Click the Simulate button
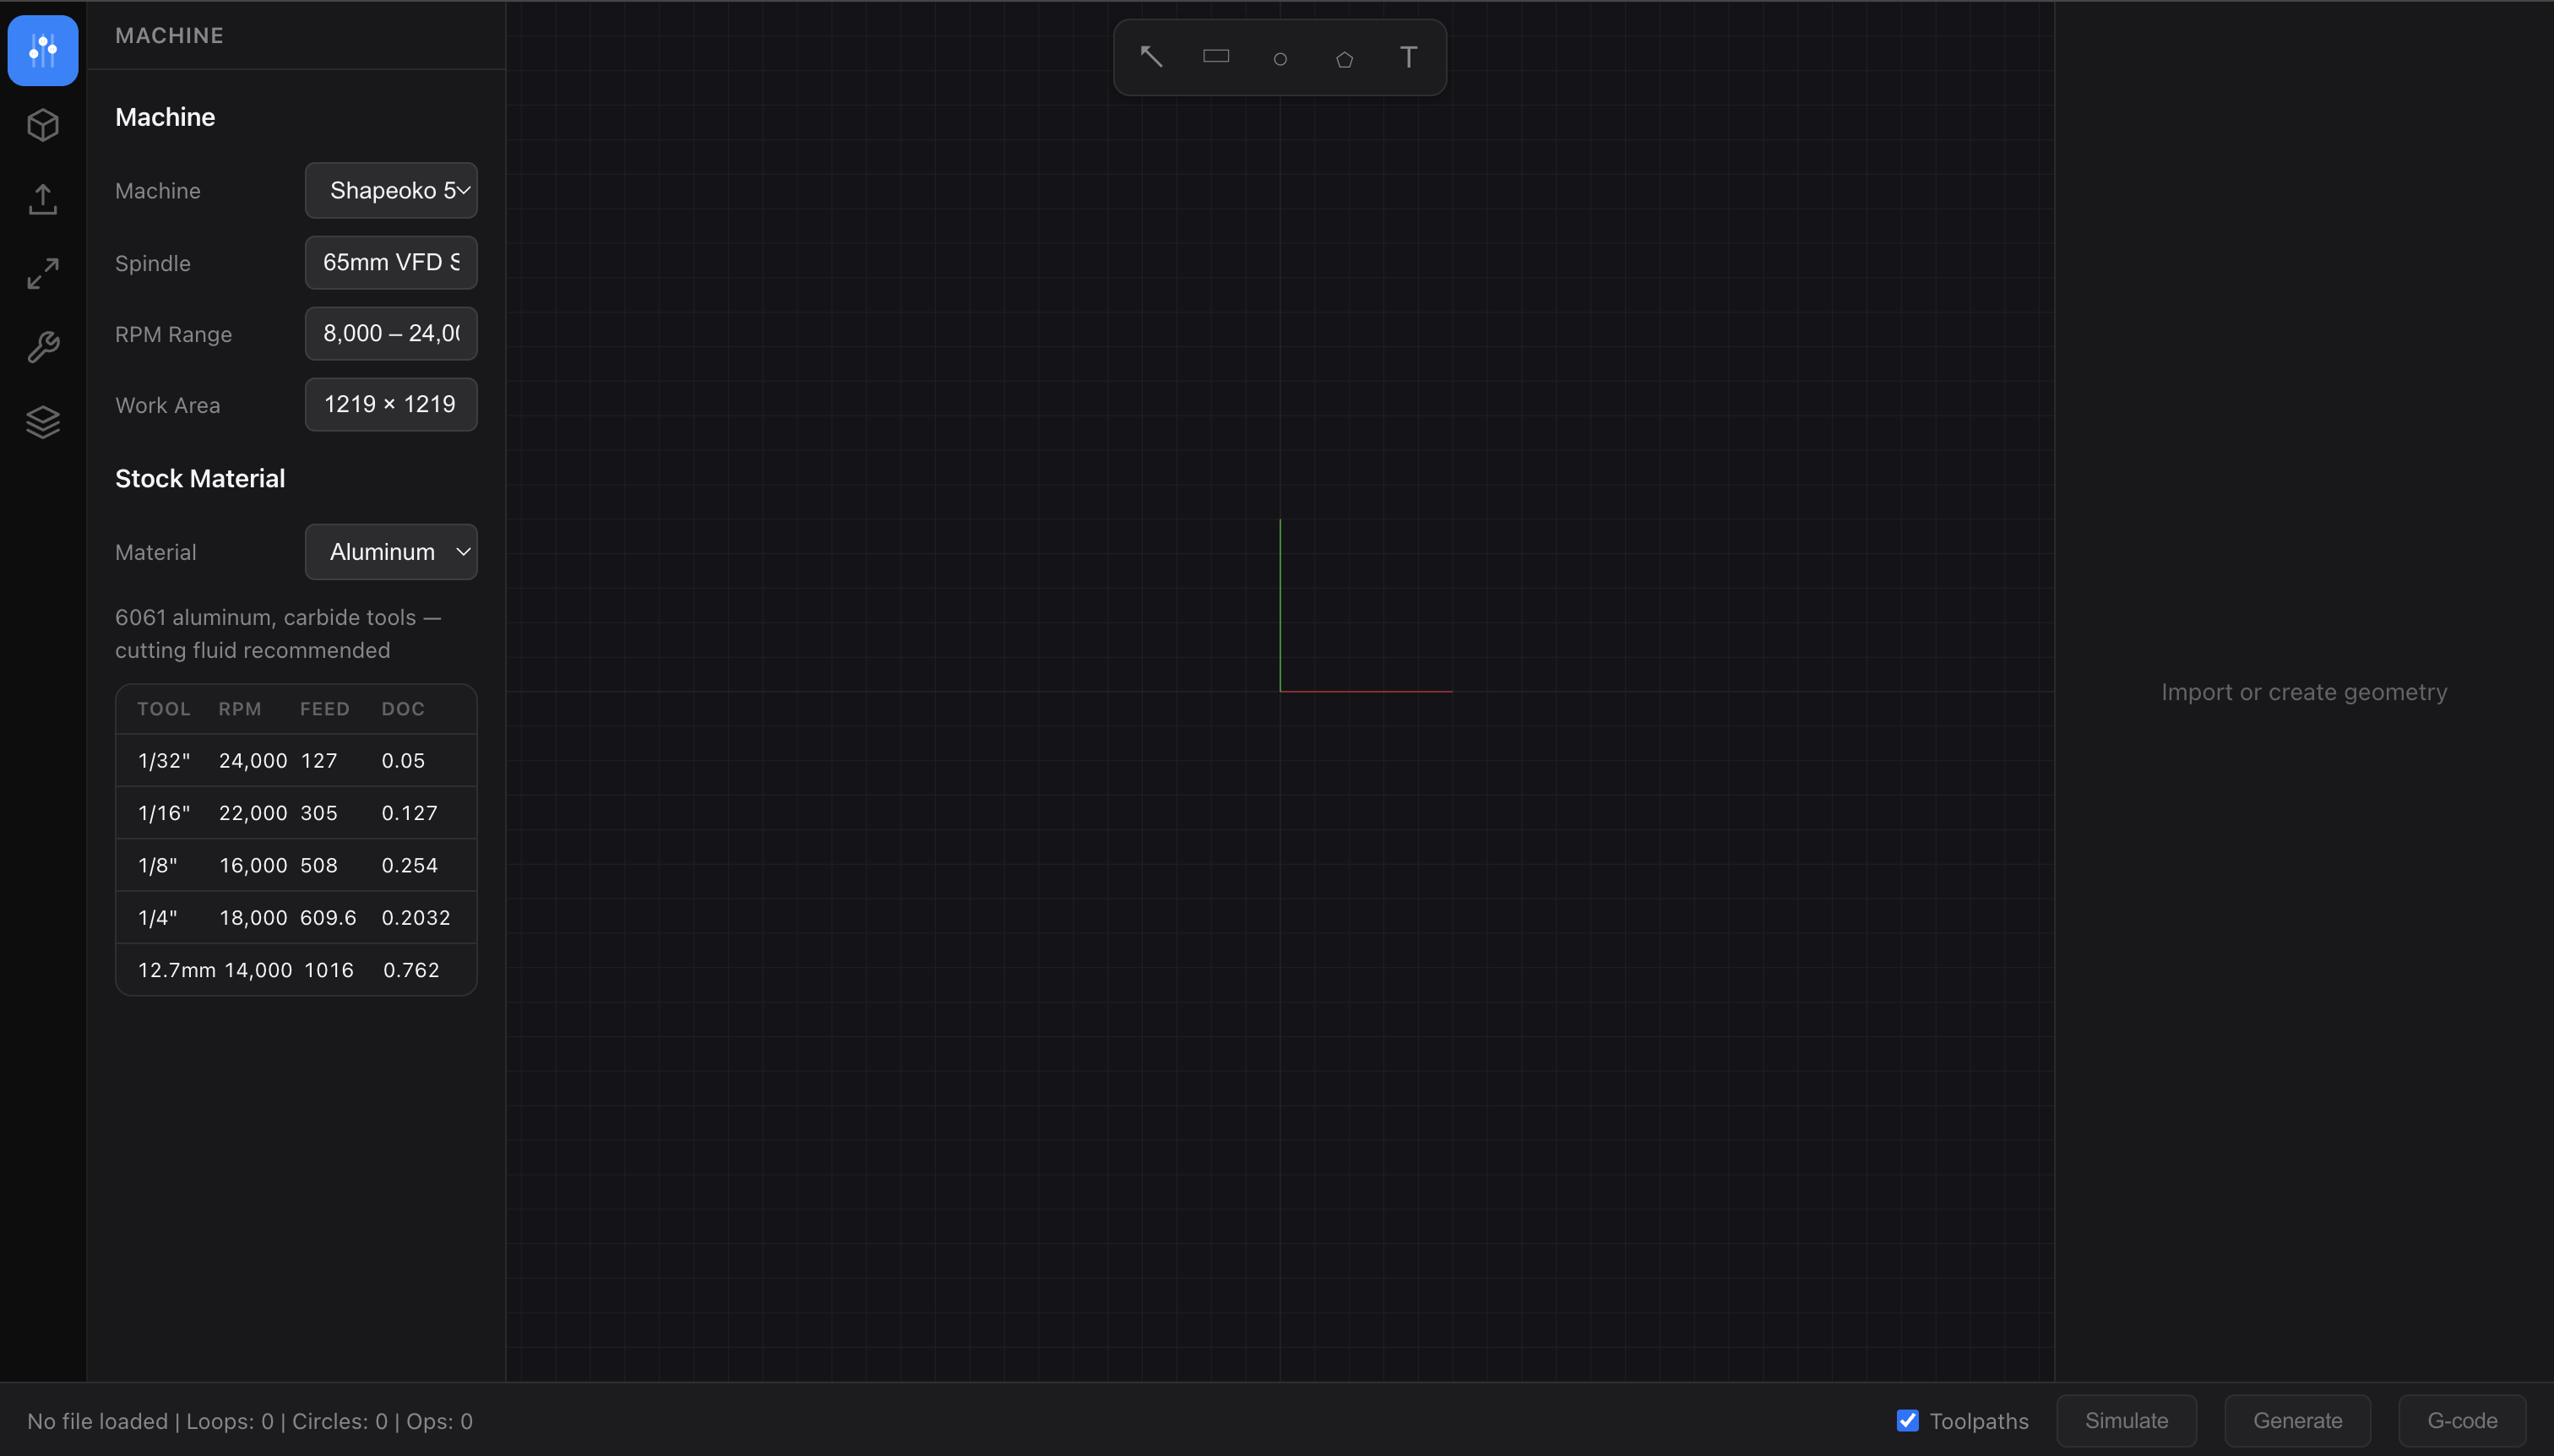The image size is (2554, 1456). pos(2126,1420)
